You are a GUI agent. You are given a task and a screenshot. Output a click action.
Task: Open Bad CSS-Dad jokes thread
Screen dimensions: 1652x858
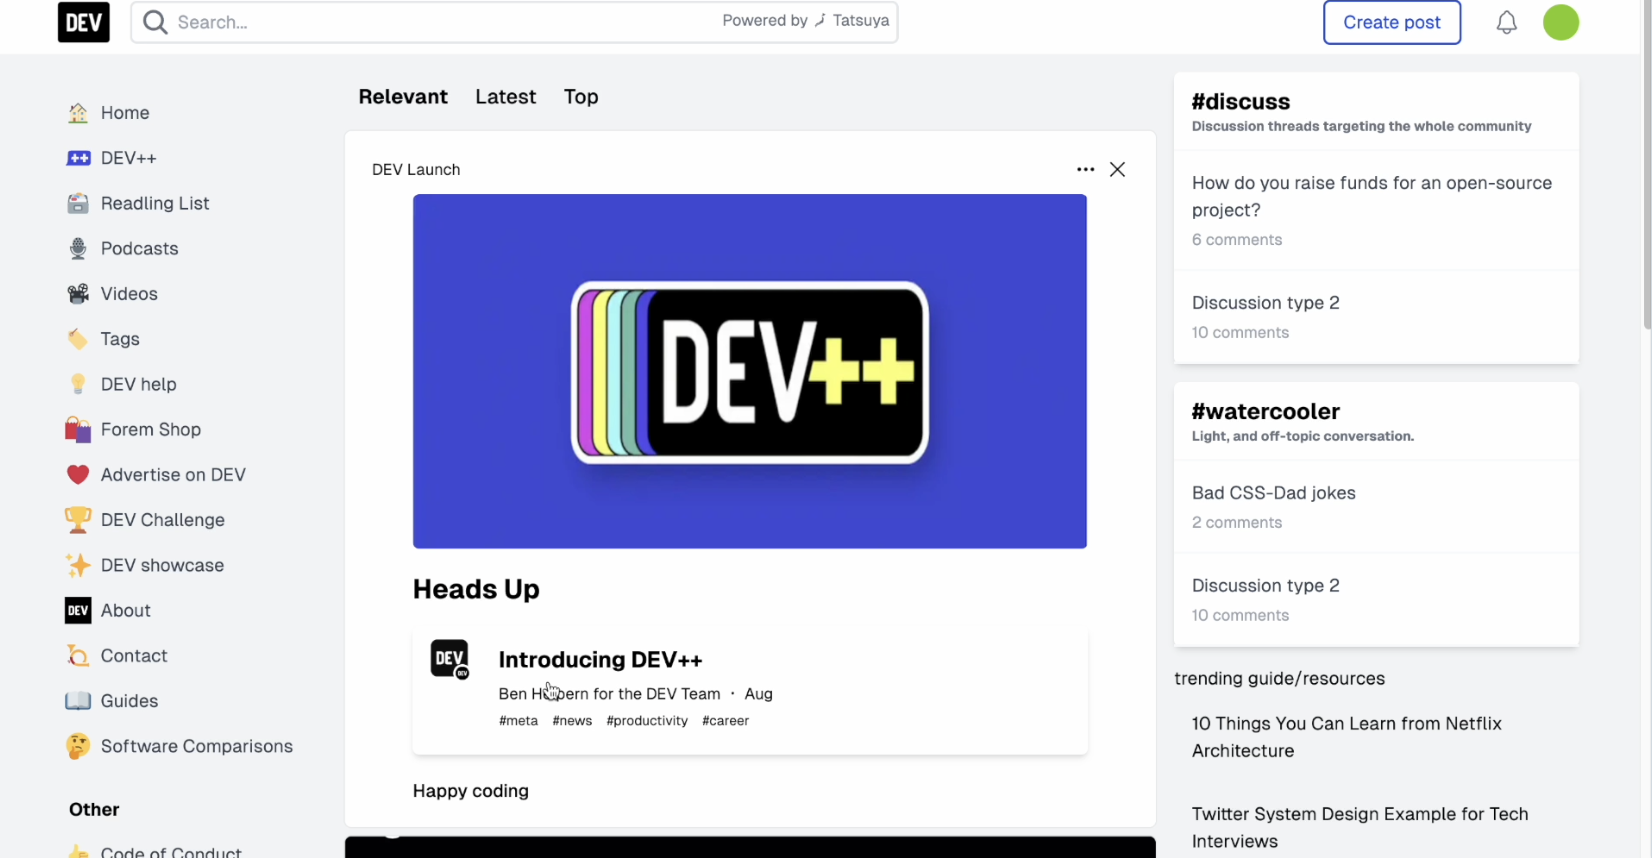[x=1273, y=493]
